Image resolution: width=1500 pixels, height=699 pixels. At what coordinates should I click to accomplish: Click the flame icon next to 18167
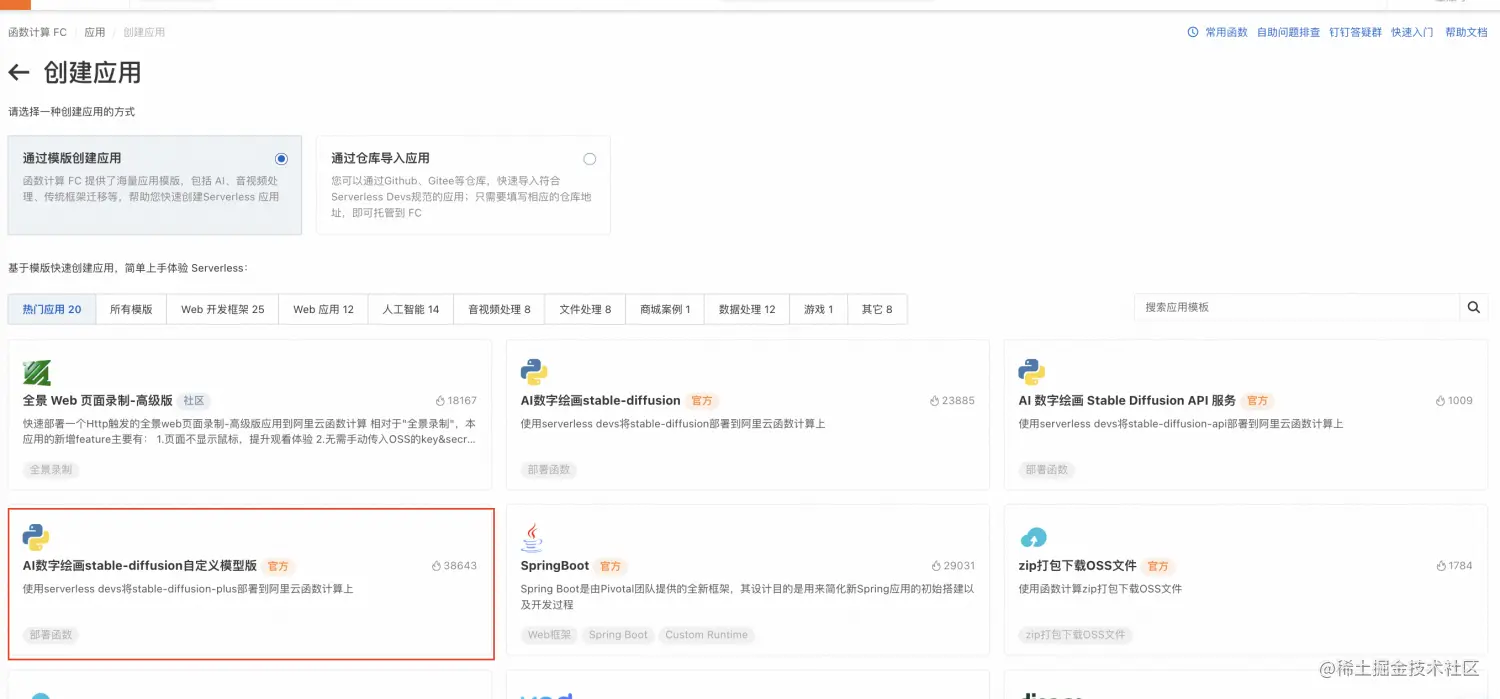tap(440, 400)
